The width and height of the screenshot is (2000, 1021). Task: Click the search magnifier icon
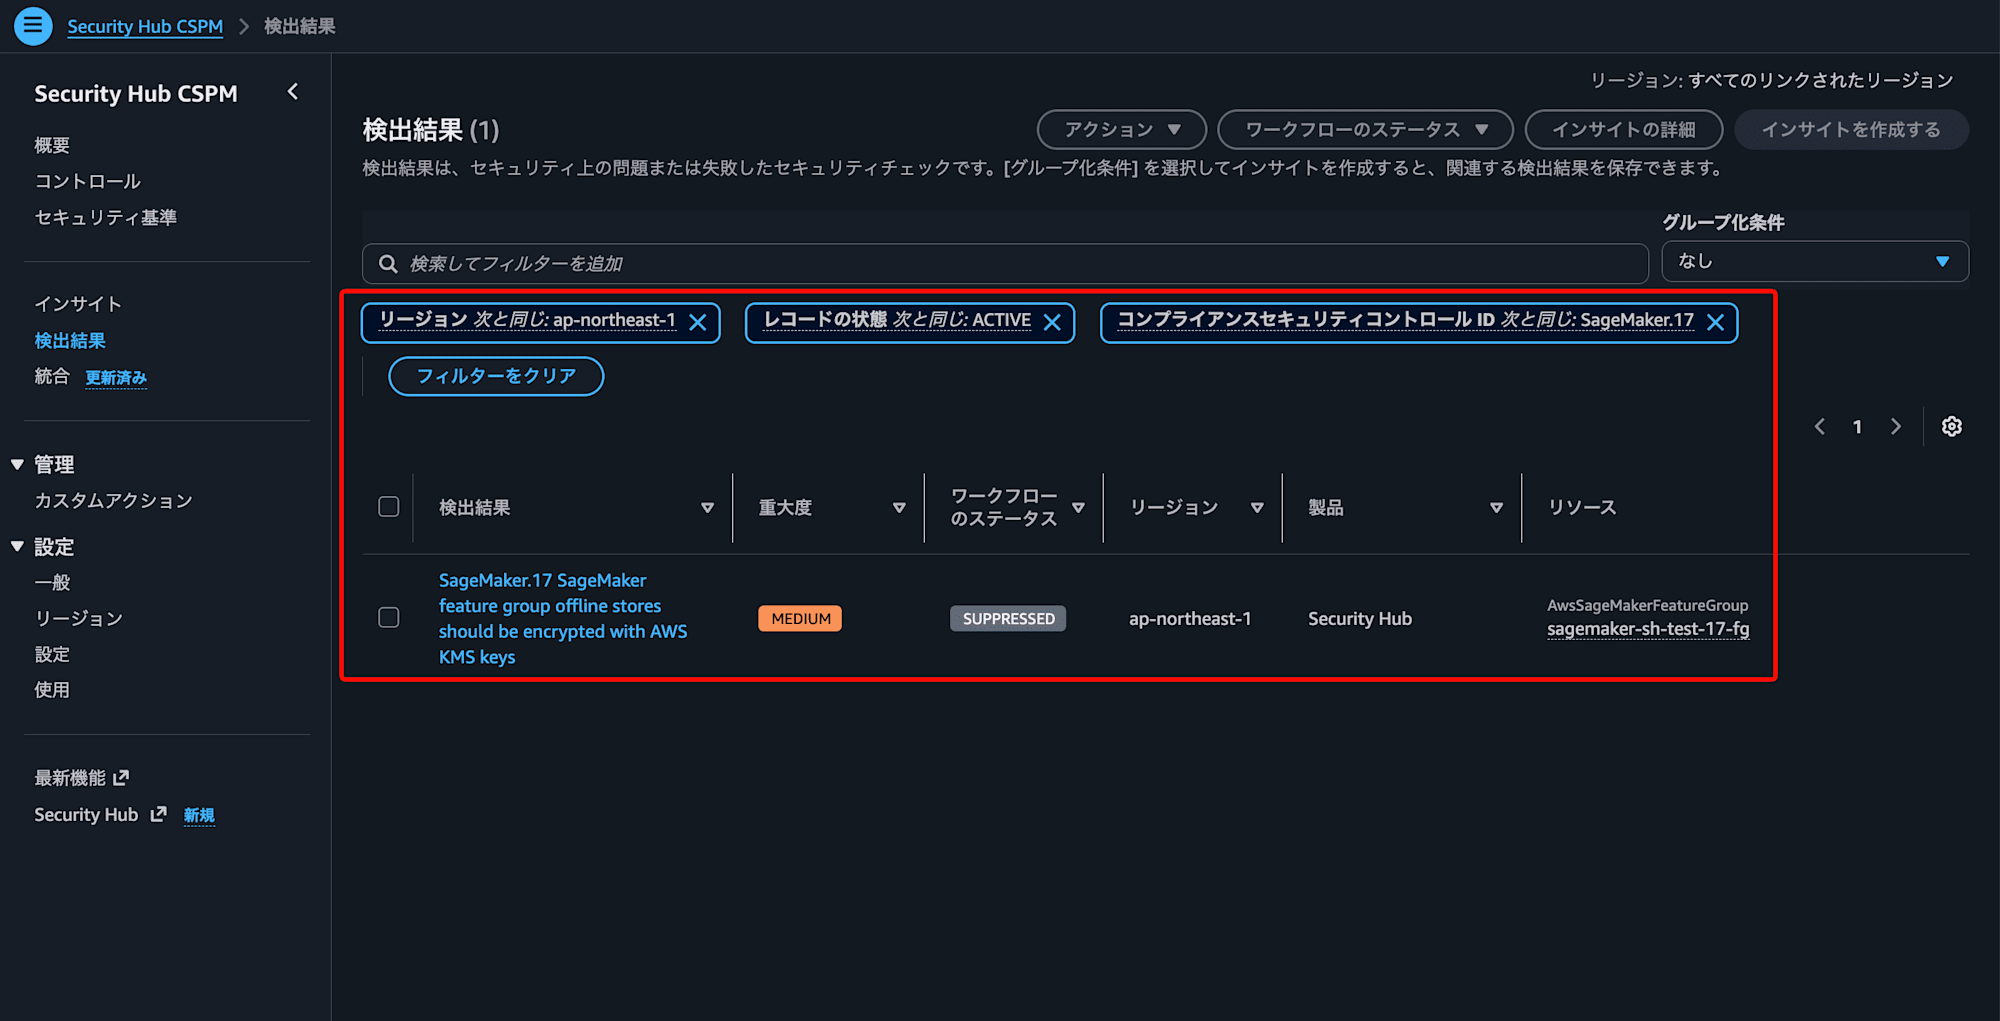pos(388,264)
